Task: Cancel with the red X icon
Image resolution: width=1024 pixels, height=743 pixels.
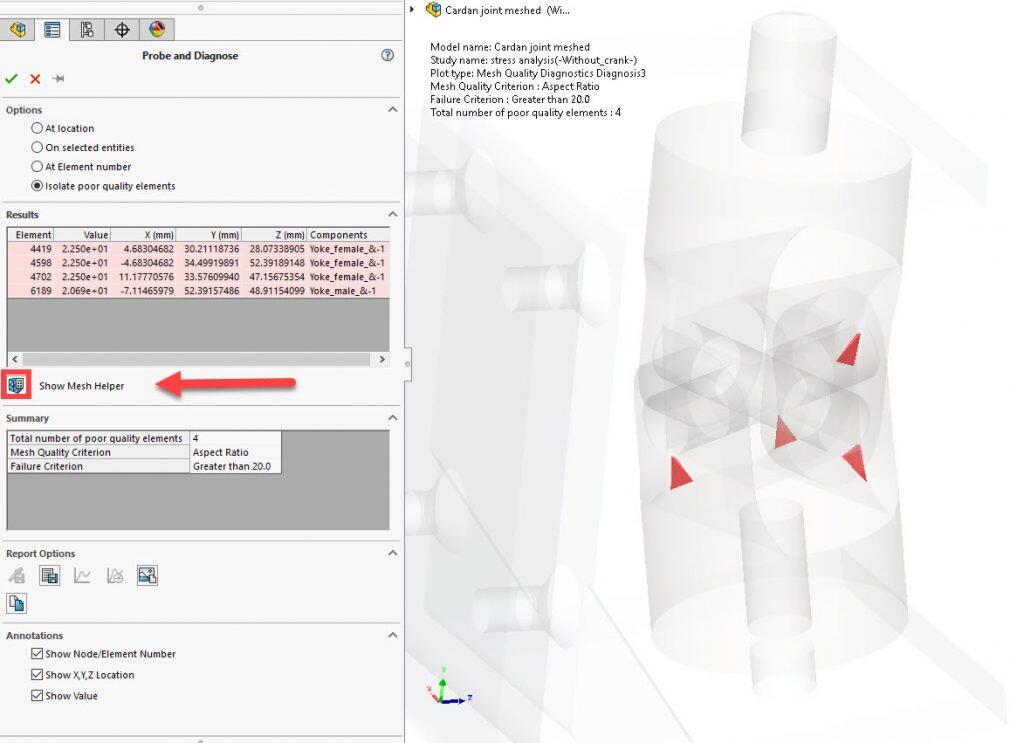Action: (35, 79)
